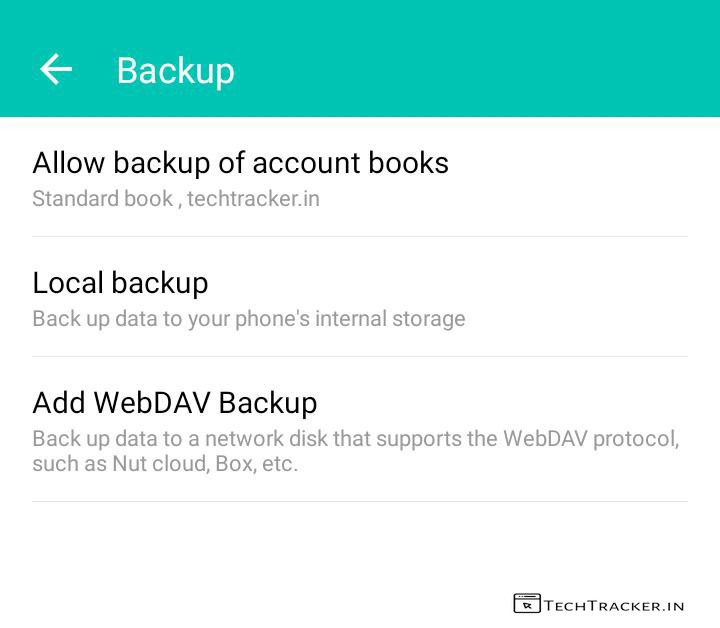Click the divider below Allow backup of account books

point(360,237)
